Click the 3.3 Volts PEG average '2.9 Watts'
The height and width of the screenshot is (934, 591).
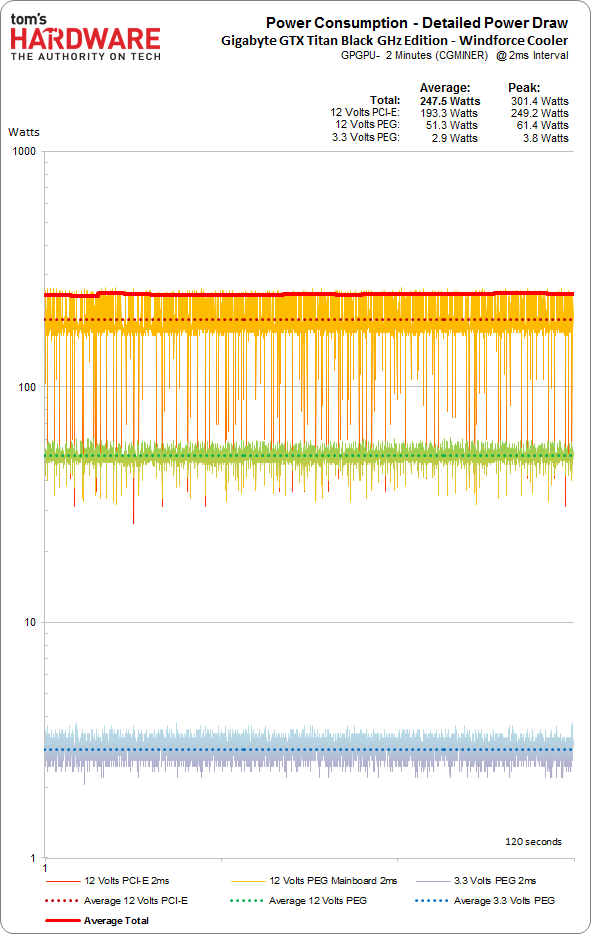(x=455, y=138)
